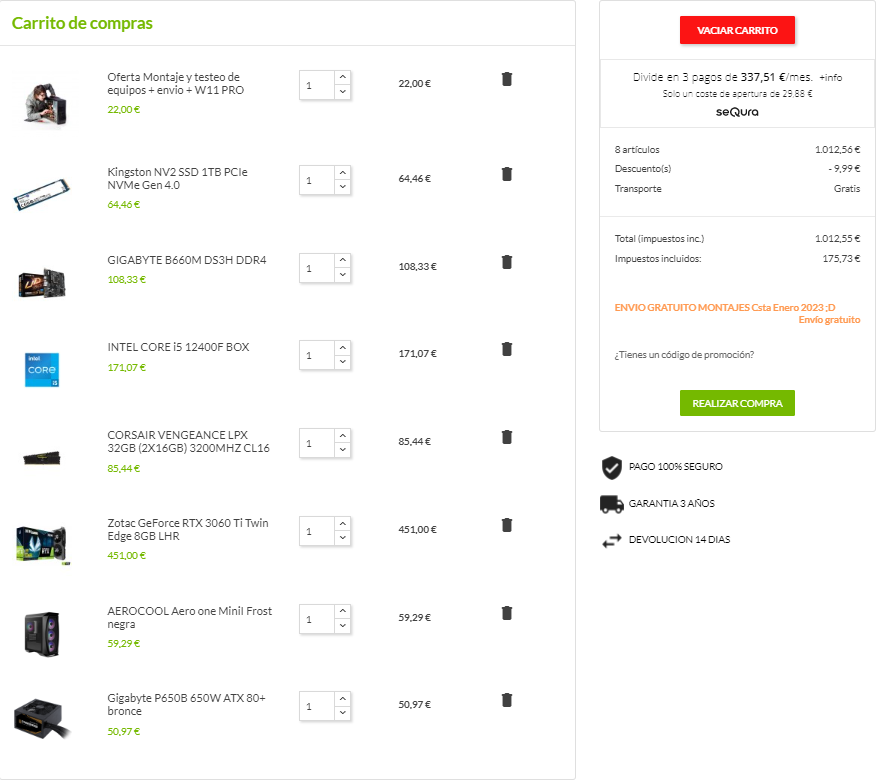Click the seQura logo
The width and height of the screenshot is (878, 780).
(737, 112)
